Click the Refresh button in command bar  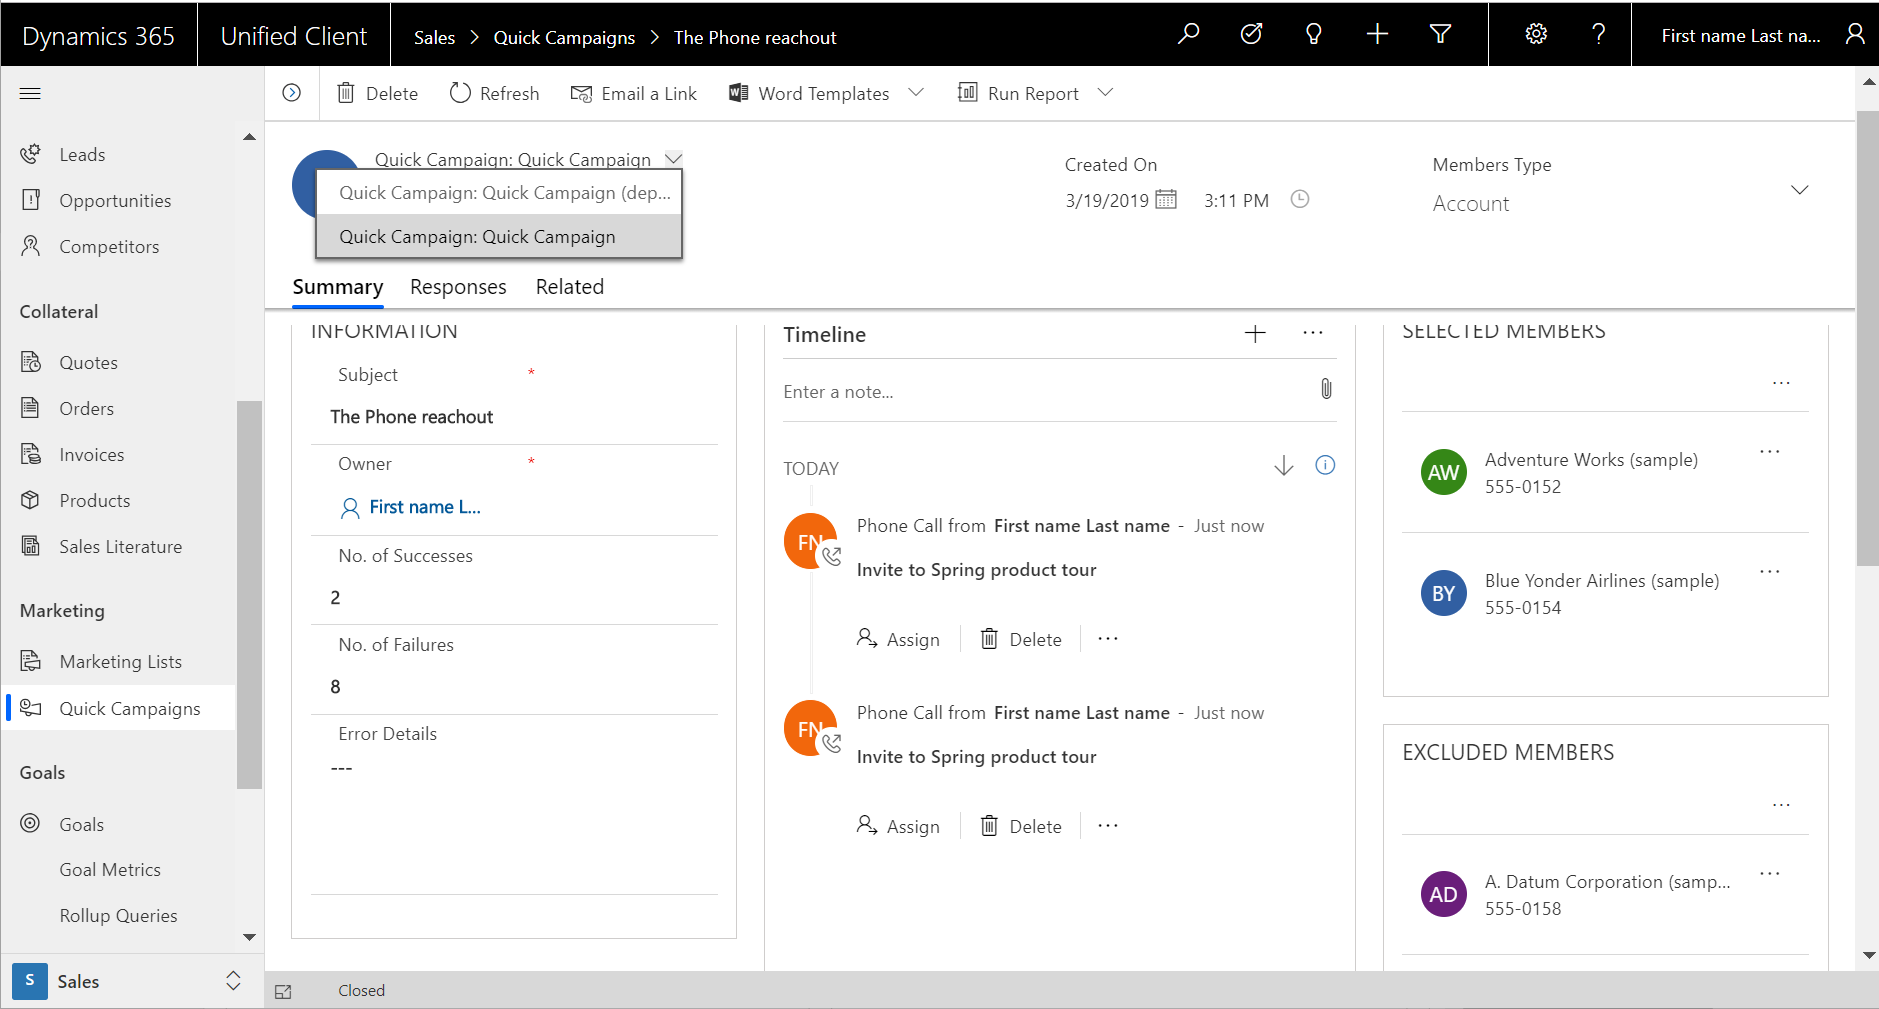(x=495, y=93)
